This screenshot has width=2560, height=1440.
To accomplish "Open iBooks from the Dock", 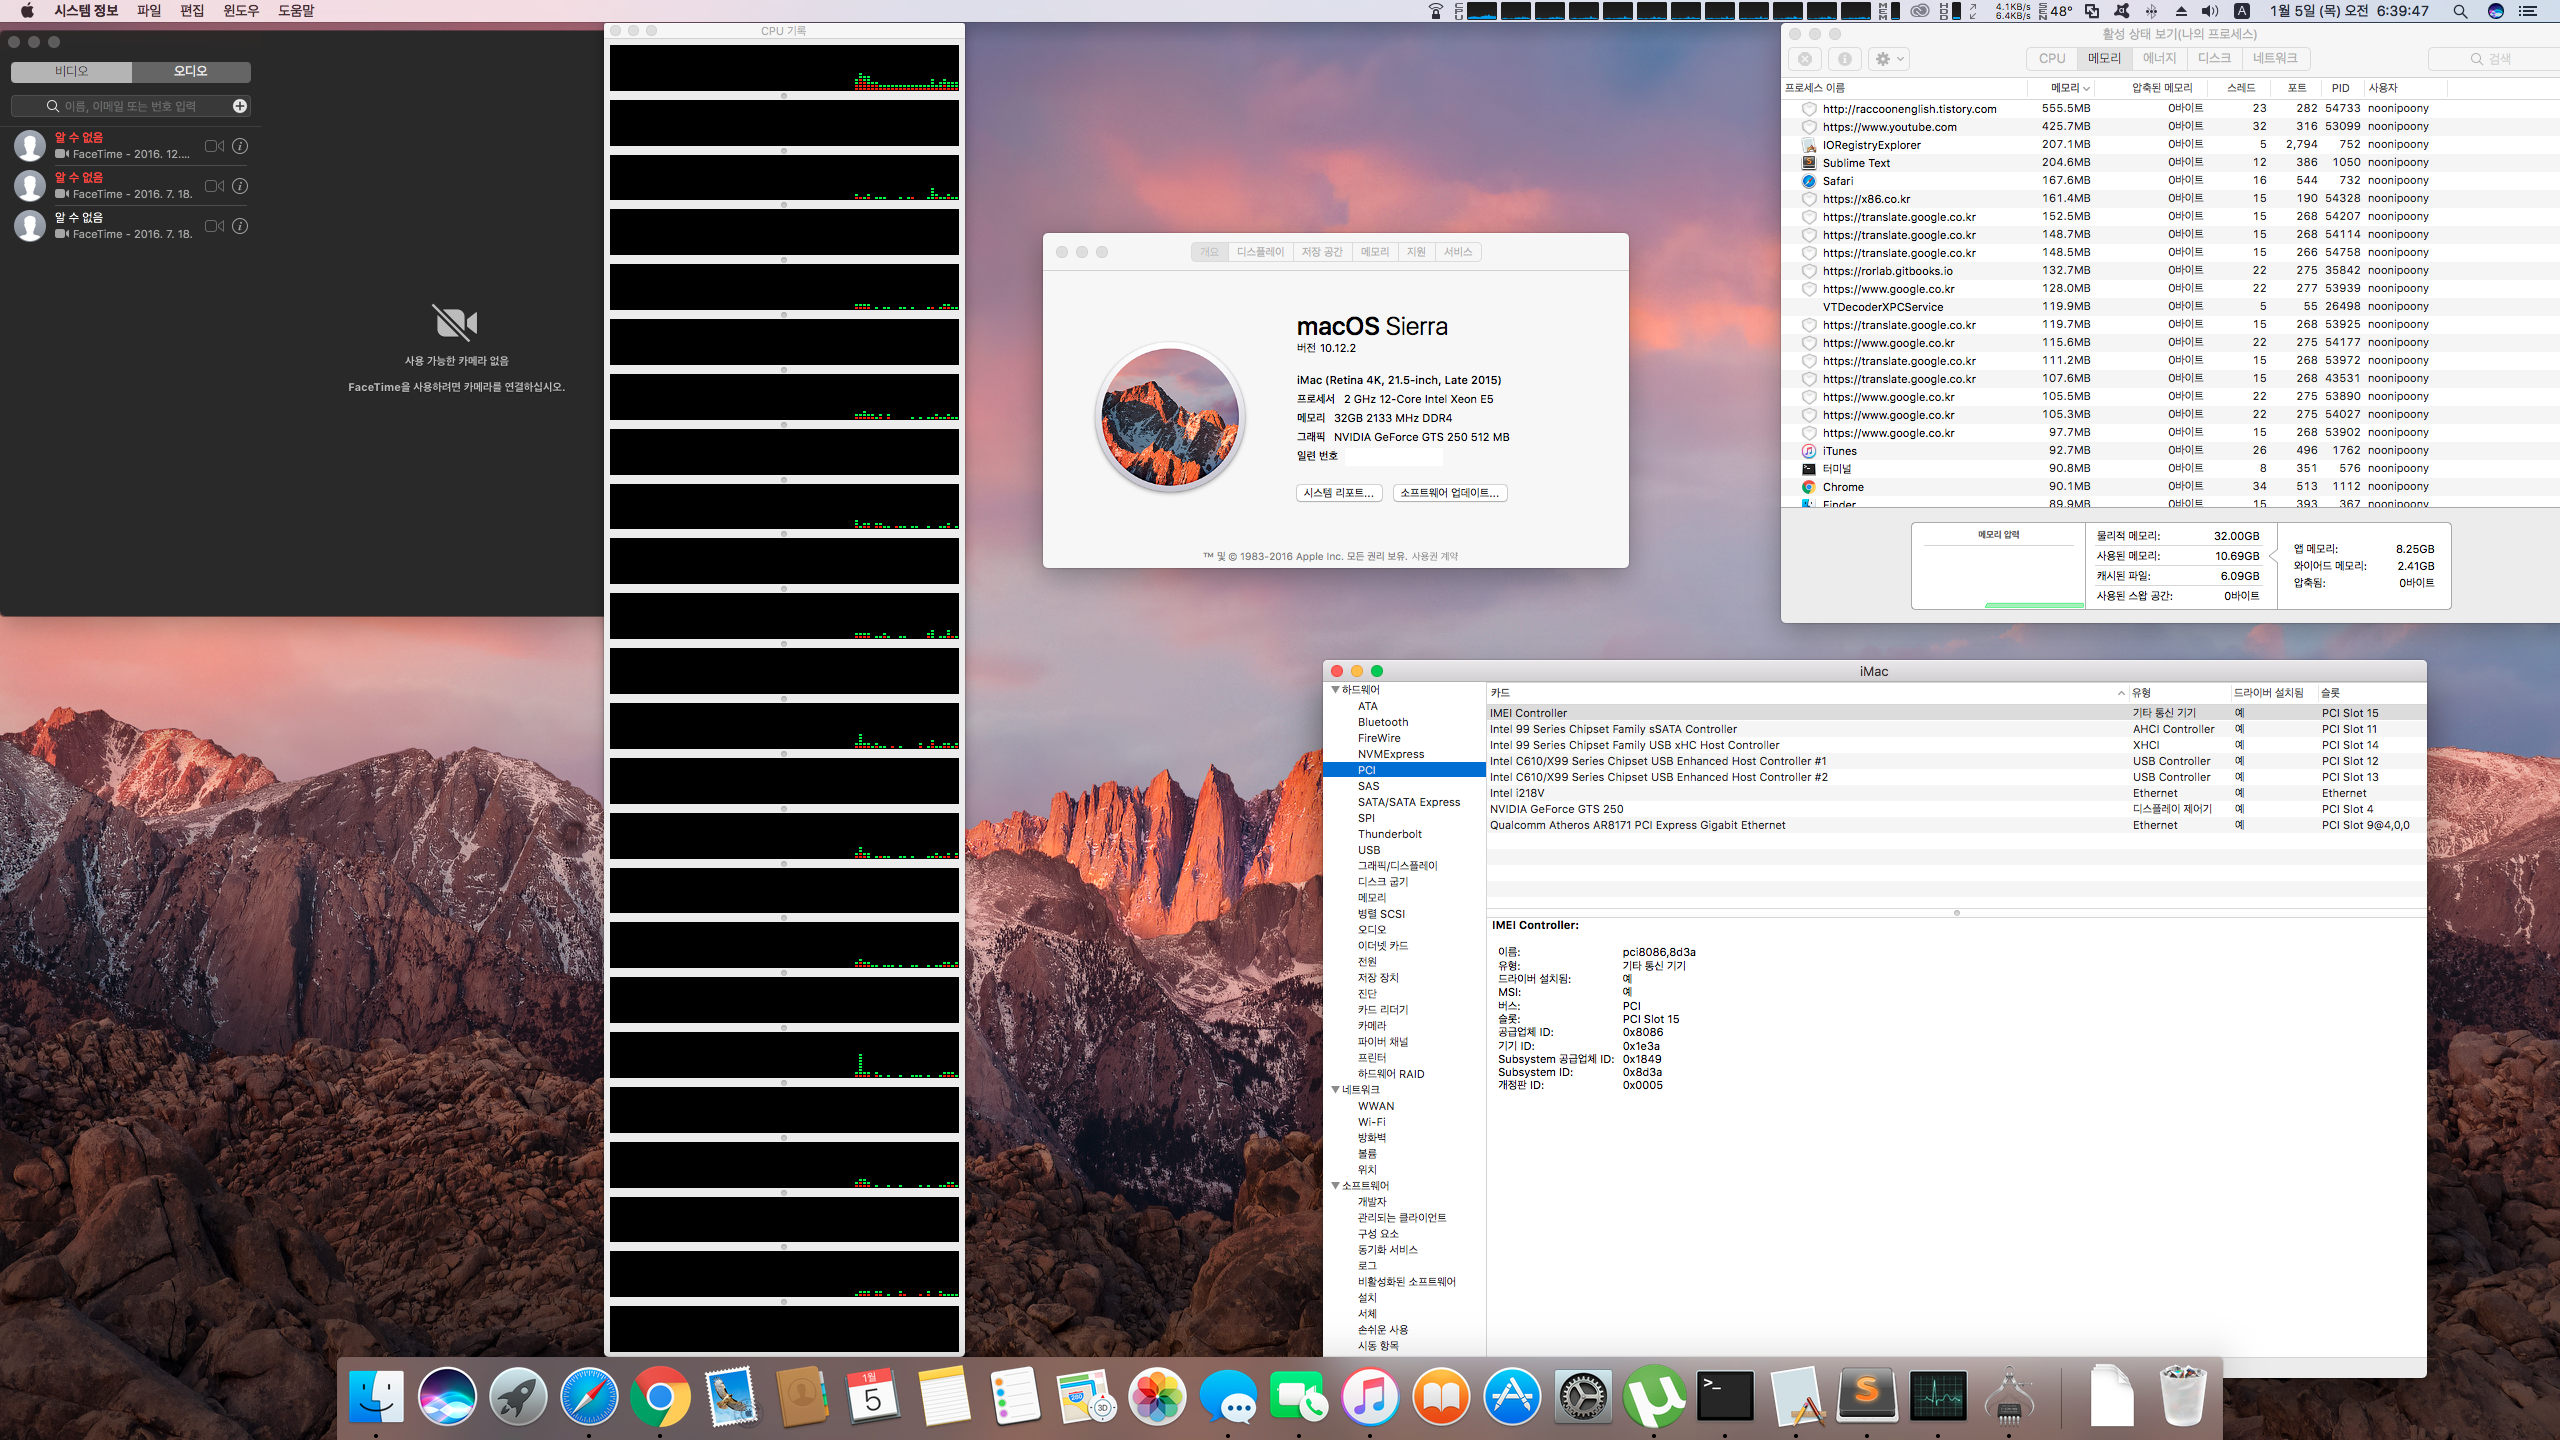I will (x=1441, y=1396).
